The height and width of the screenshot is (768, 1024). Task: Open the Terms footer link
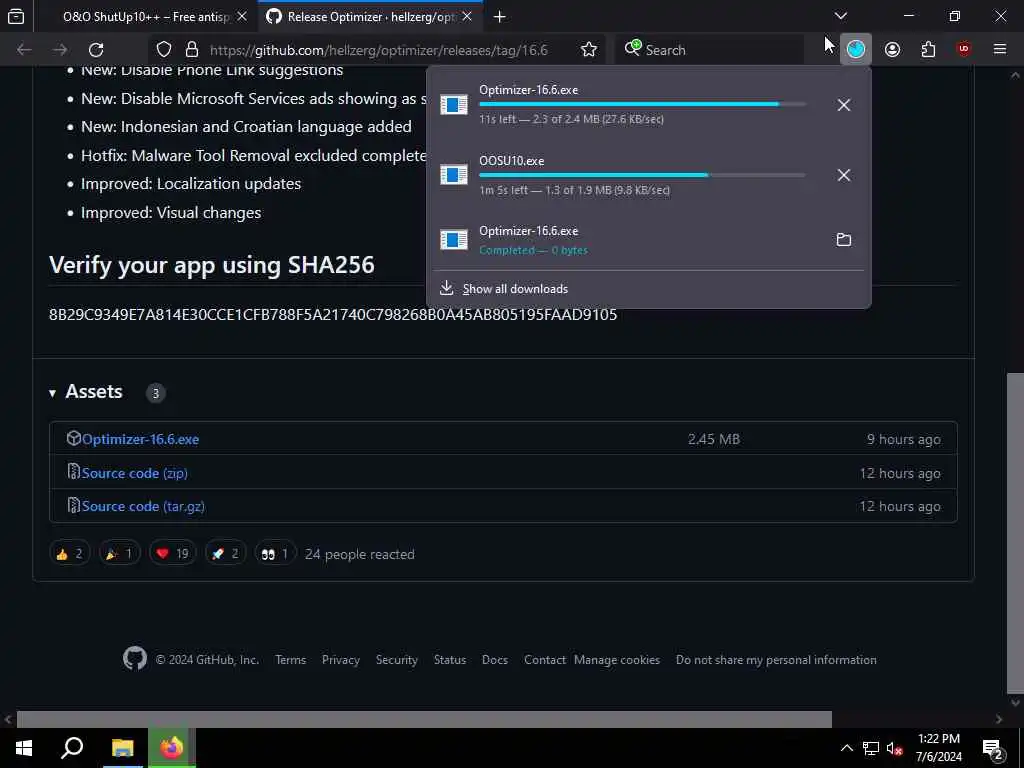coord(291,660)
